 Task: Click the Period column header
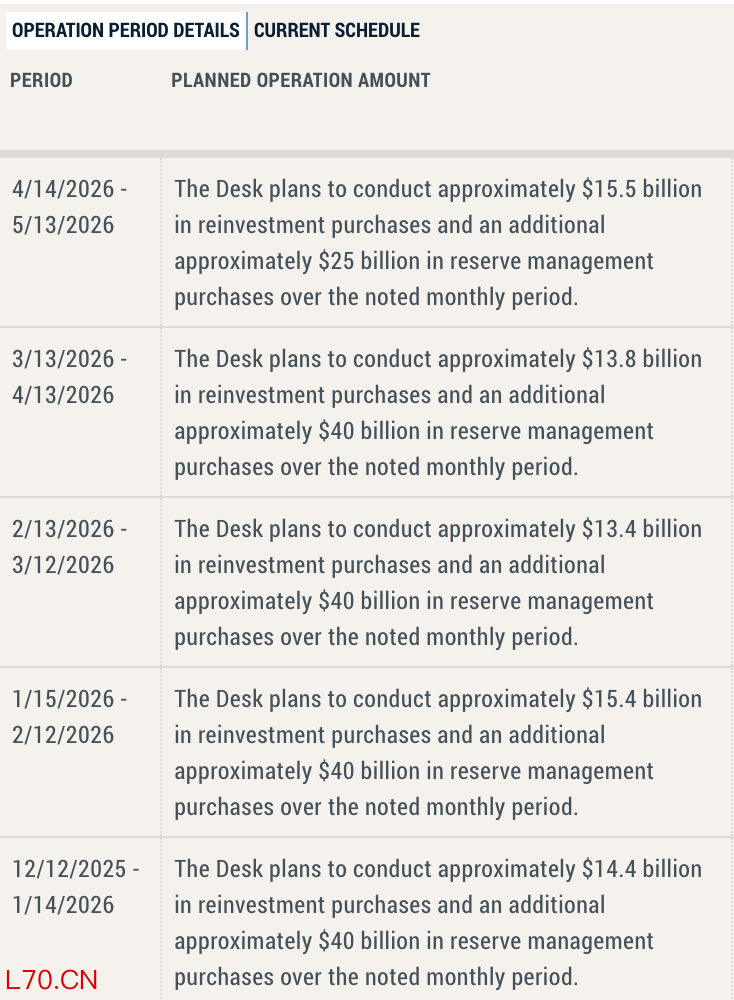41,80
